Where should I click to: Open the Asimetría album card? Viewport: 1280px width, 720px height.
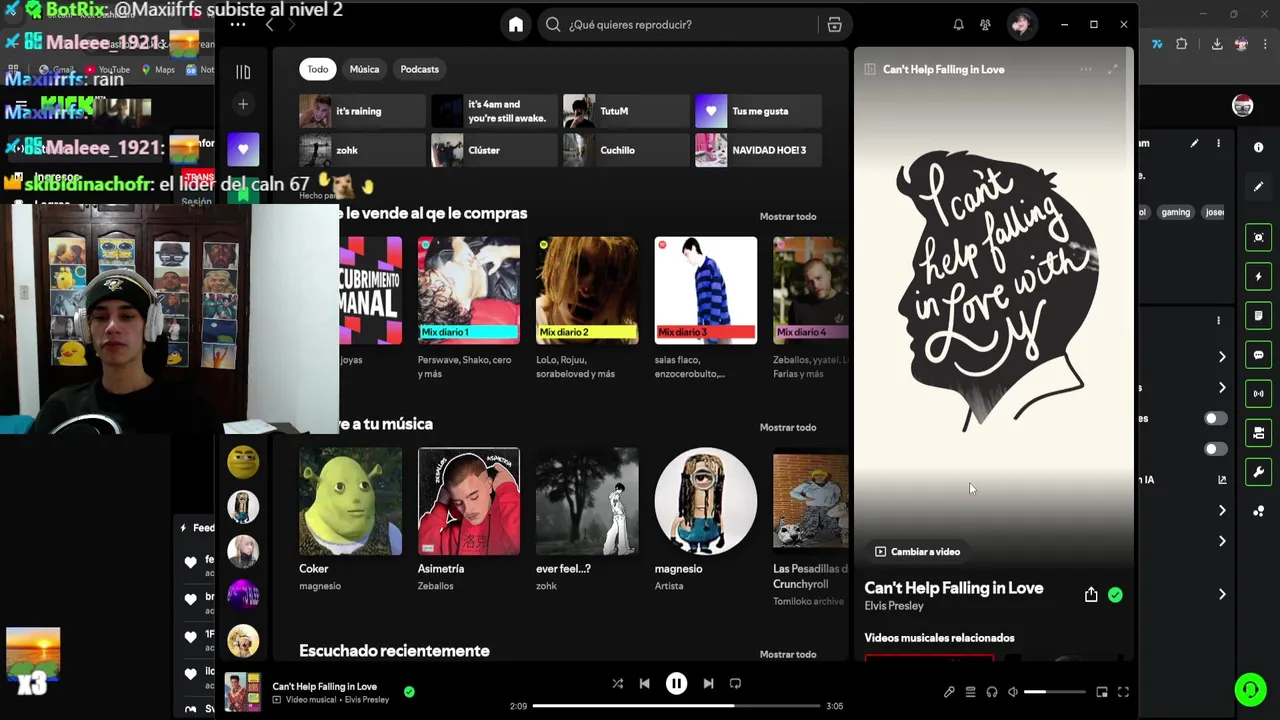(x=469, y=520)
